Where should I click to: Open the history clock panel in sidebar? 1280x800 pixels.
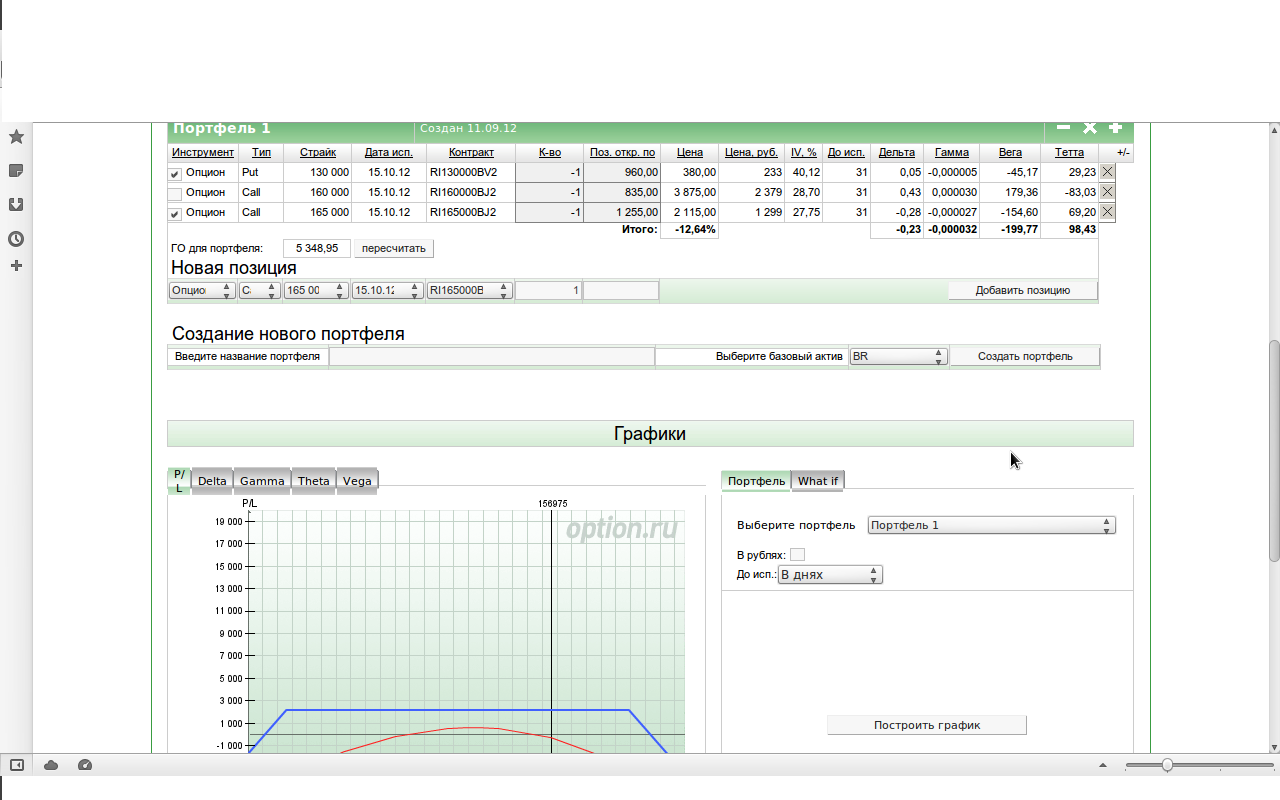16,239
